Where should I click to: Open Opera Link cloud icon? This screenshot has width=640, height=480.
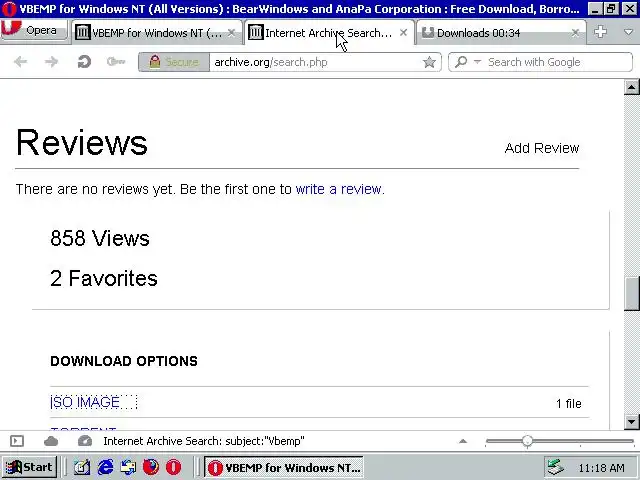click(x=51, y=441)
